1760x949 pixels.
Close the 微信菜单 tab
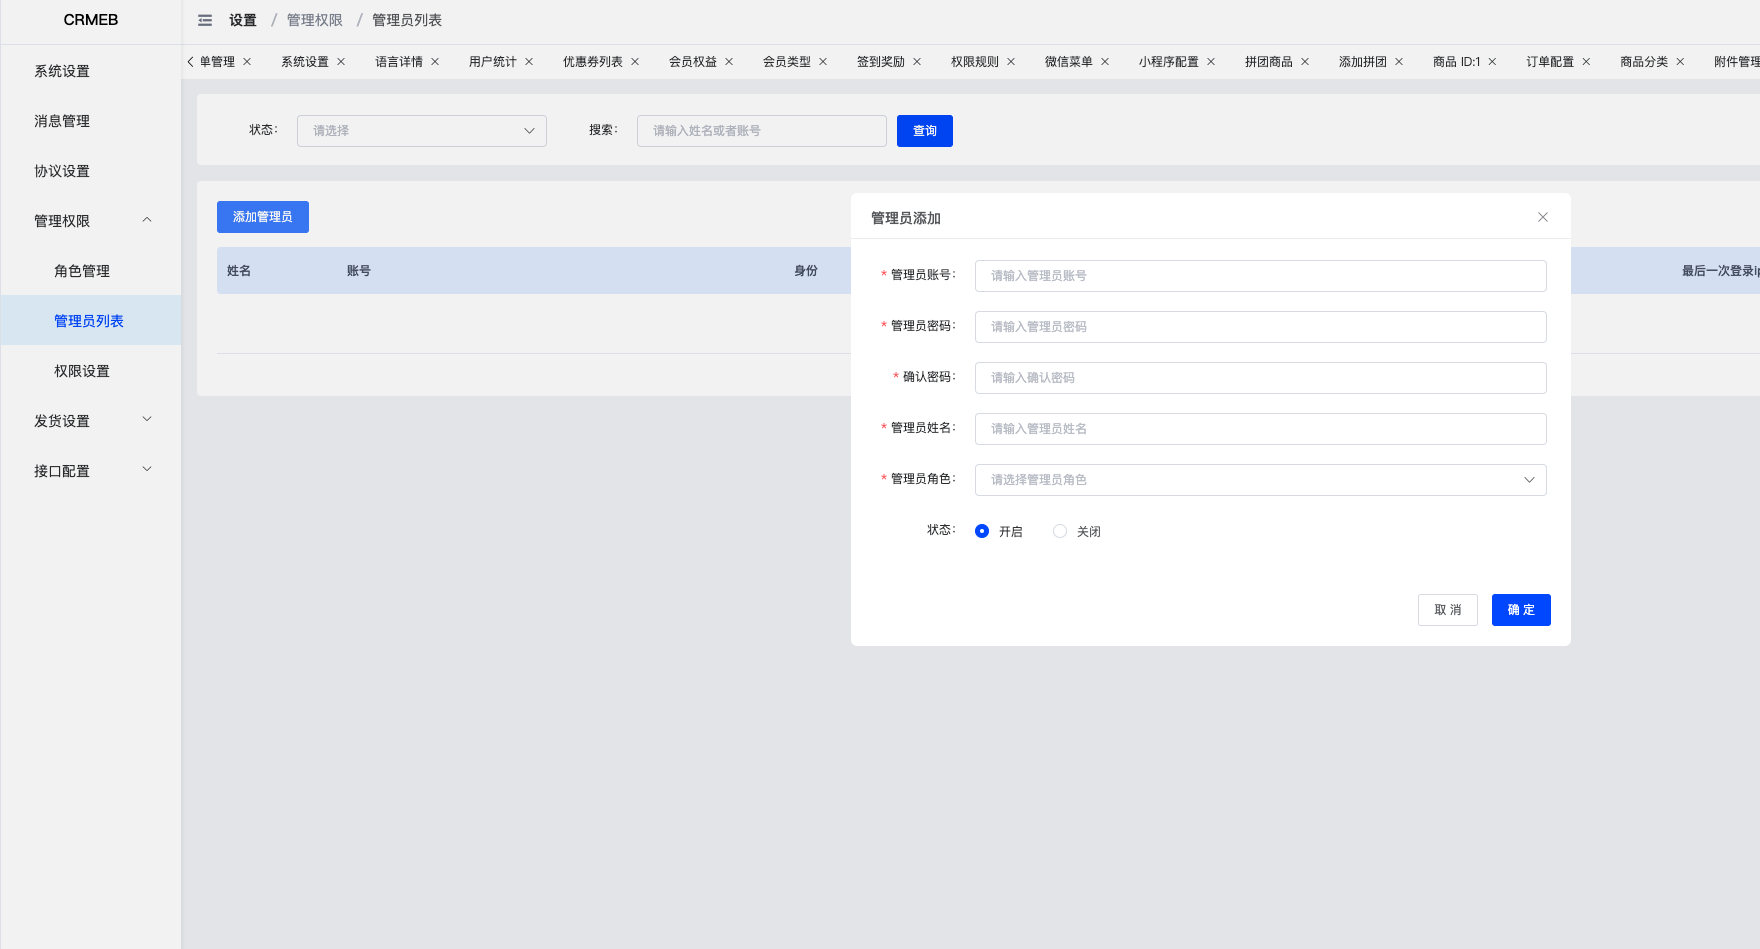pos(1105,62)
